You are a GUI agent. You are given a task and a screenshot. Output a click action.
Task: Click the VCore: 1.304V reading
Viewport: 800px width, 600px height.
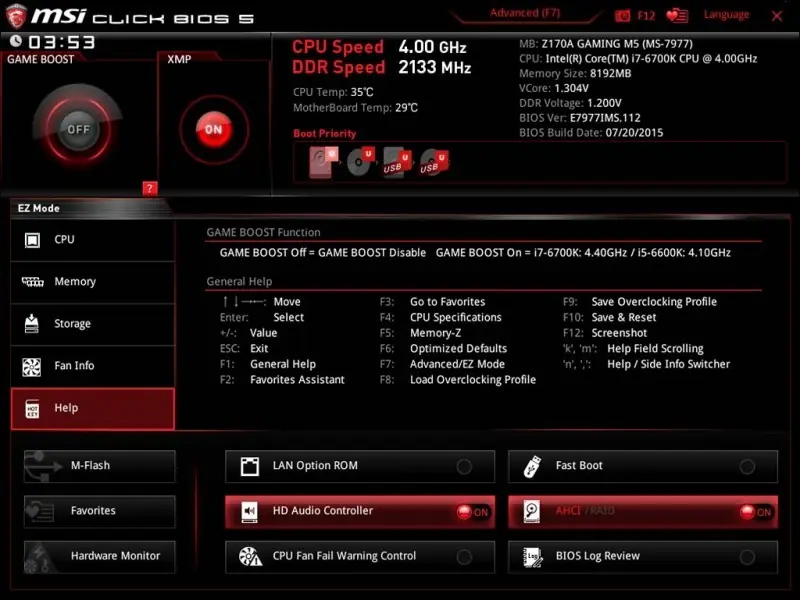[x=554, y=88]
